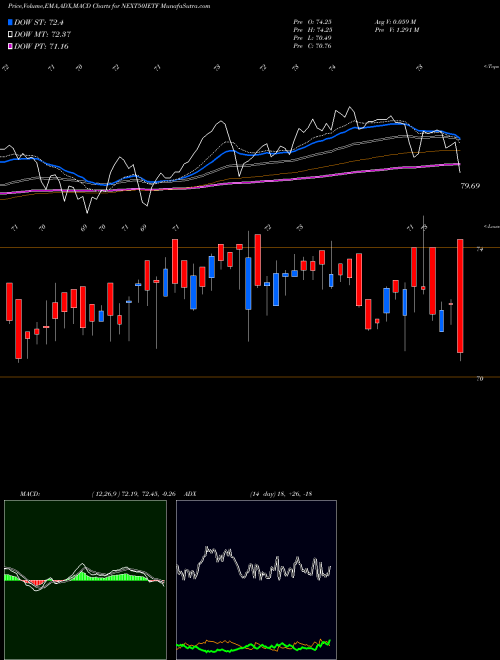Image resolution: width=500 pixels, height=660 pixels.
Task: Select the 'DOW ST: 72.4' legend label
Action: point(39,22)
